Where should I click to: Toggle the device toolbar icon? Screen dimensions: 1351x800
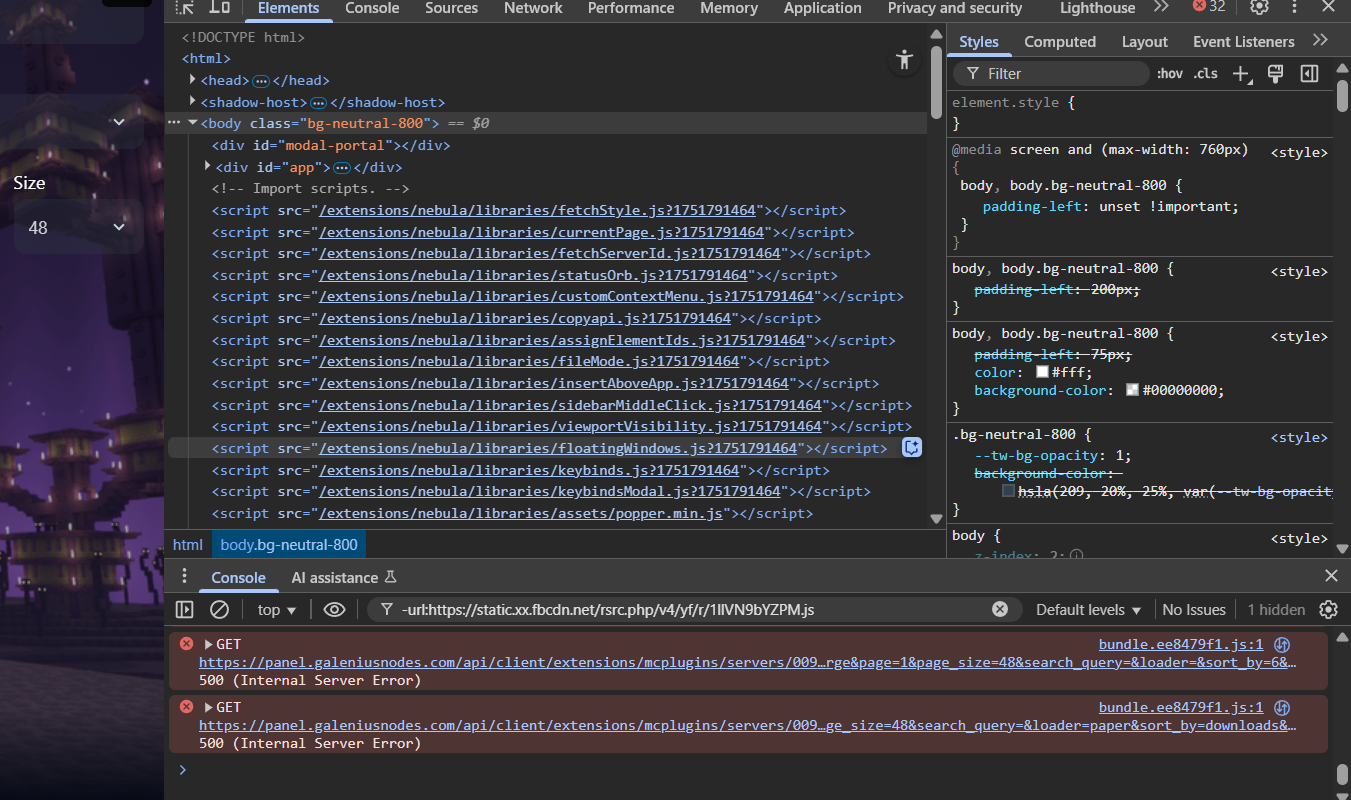pyautogui.click(x=219, y=7)
